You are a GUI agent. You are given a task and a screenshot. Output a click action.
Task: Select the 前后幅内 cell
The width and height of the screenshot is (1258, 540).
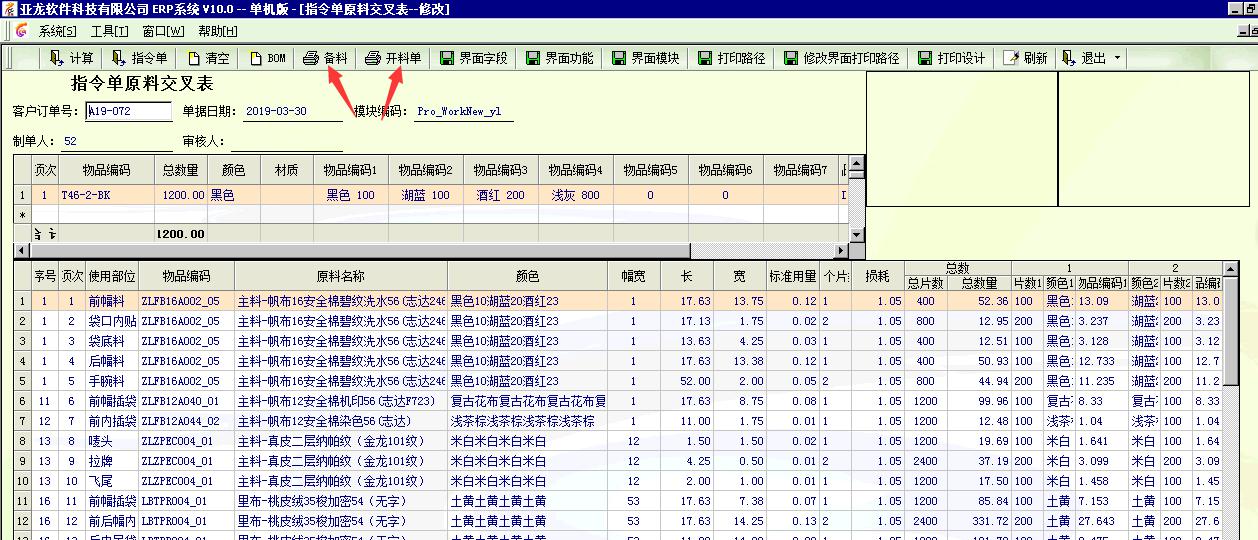pos(112,521)
